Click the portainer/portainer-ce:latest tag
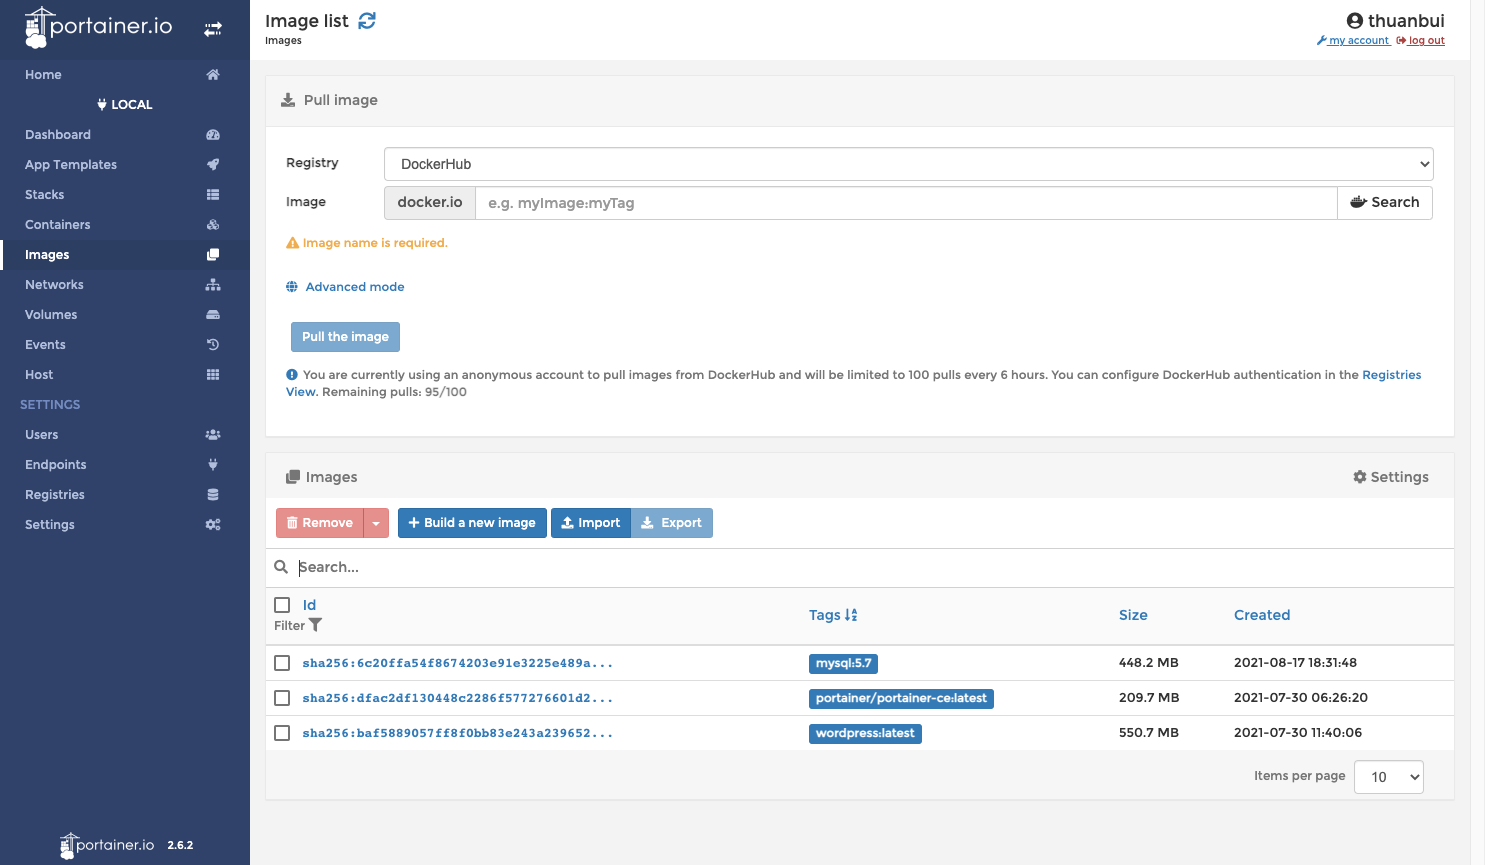Viewport: 1485px width, 865px height. click(901, 698)
